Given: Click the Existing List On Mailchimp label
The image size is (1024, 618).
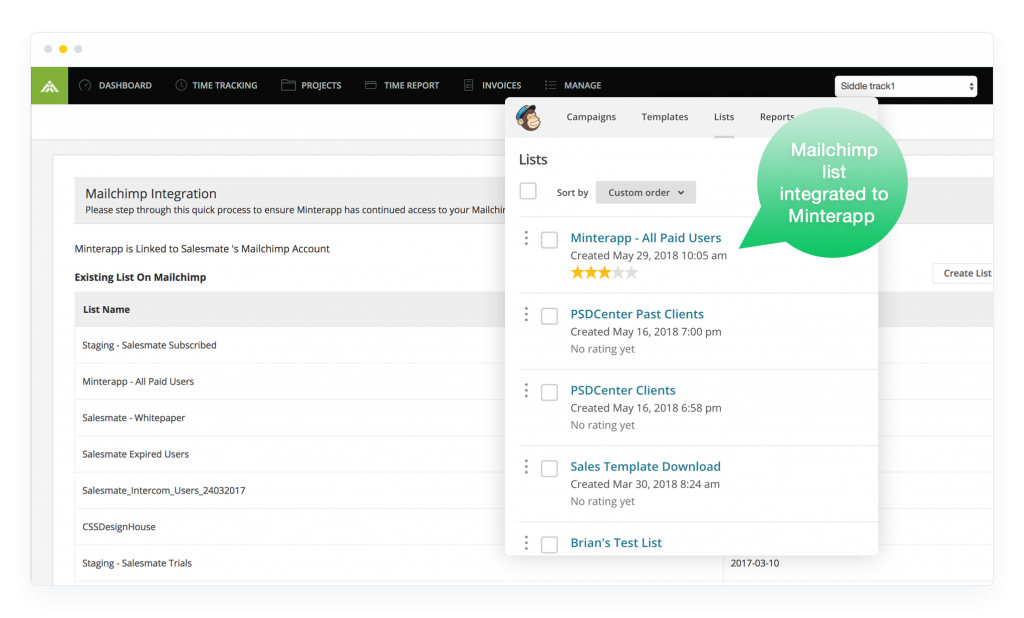Looking at the screenshot, I should point(140,277).
